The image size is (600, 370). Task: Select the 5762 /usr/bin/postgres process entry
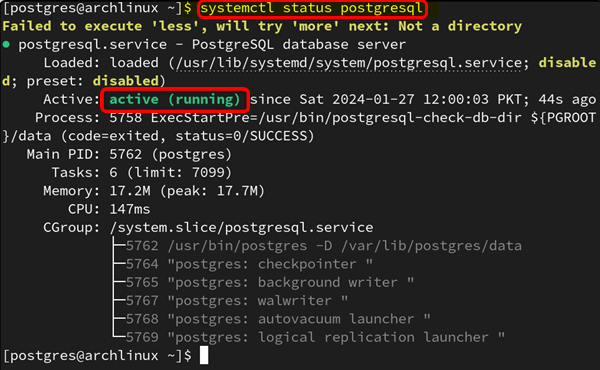click(x=324, y=246)
